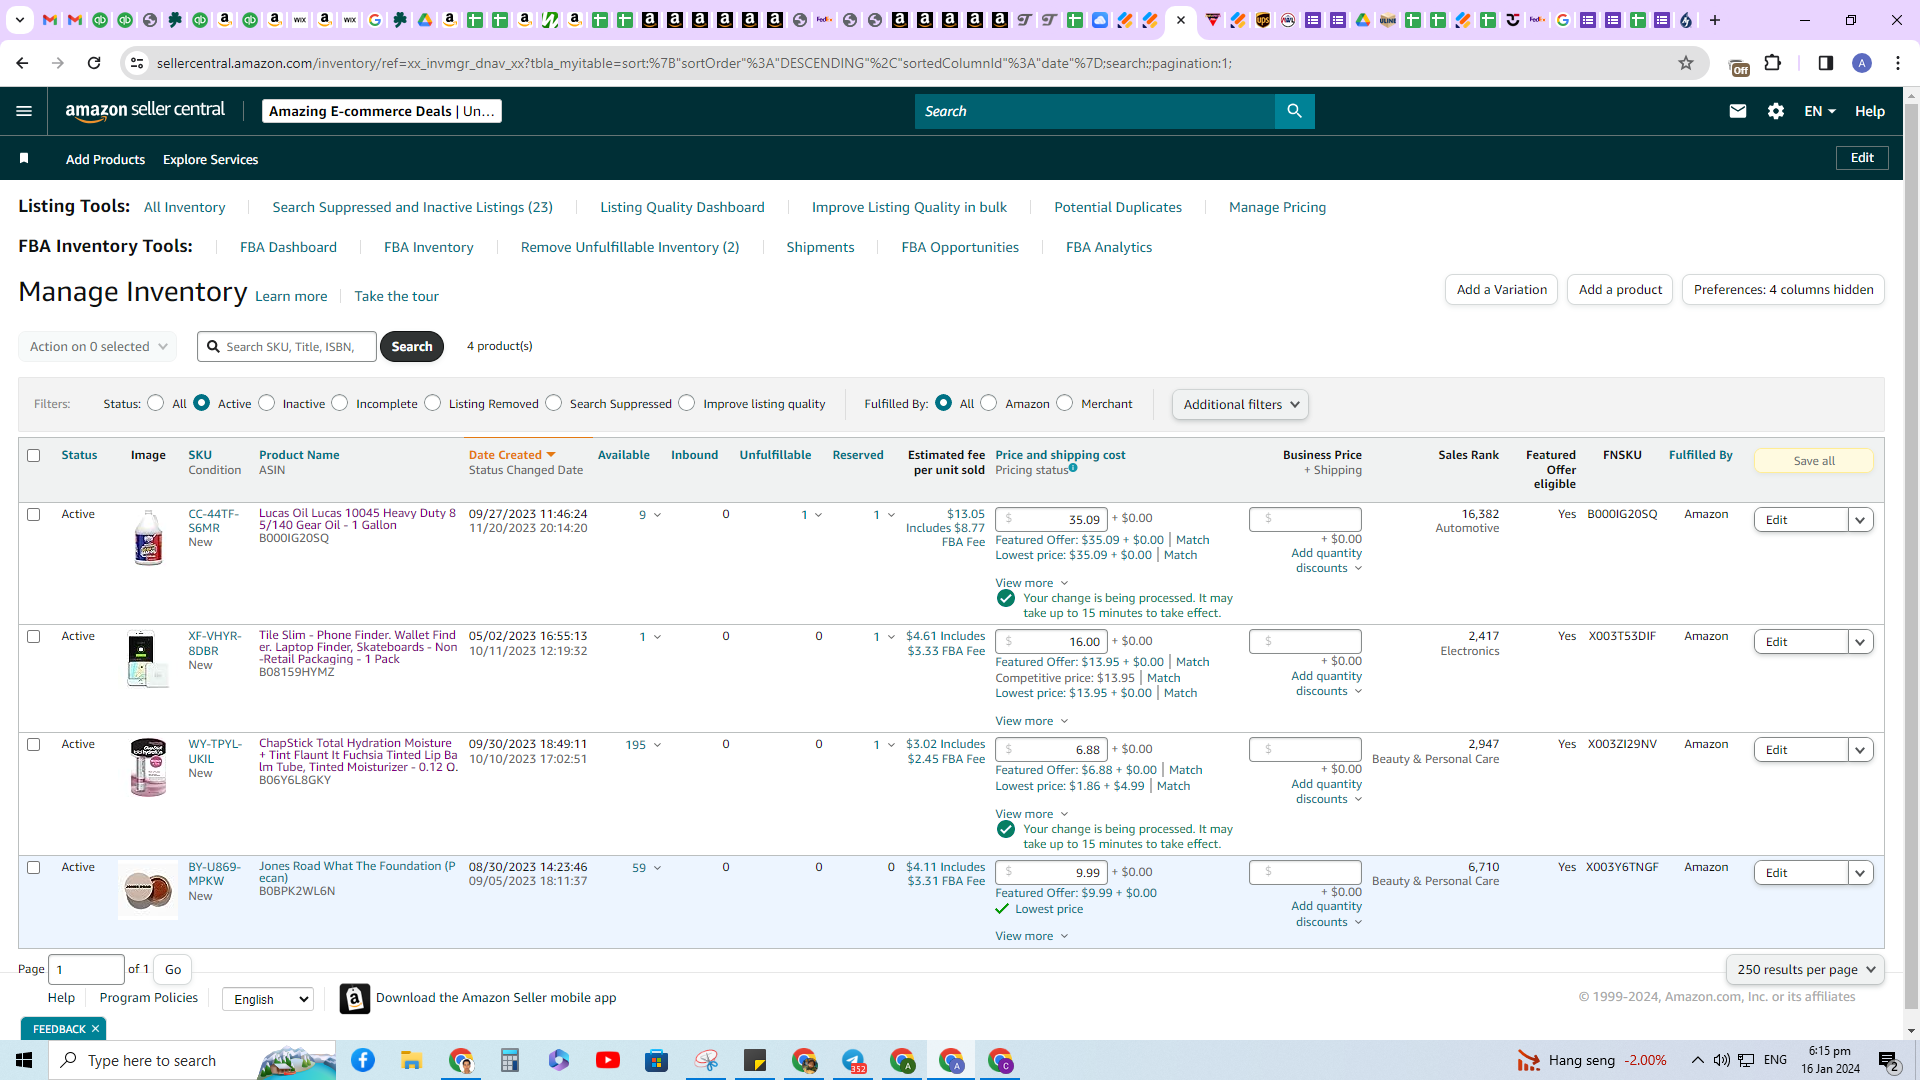
Task: Open the Windows notification center
Action: [1888, 1060]
